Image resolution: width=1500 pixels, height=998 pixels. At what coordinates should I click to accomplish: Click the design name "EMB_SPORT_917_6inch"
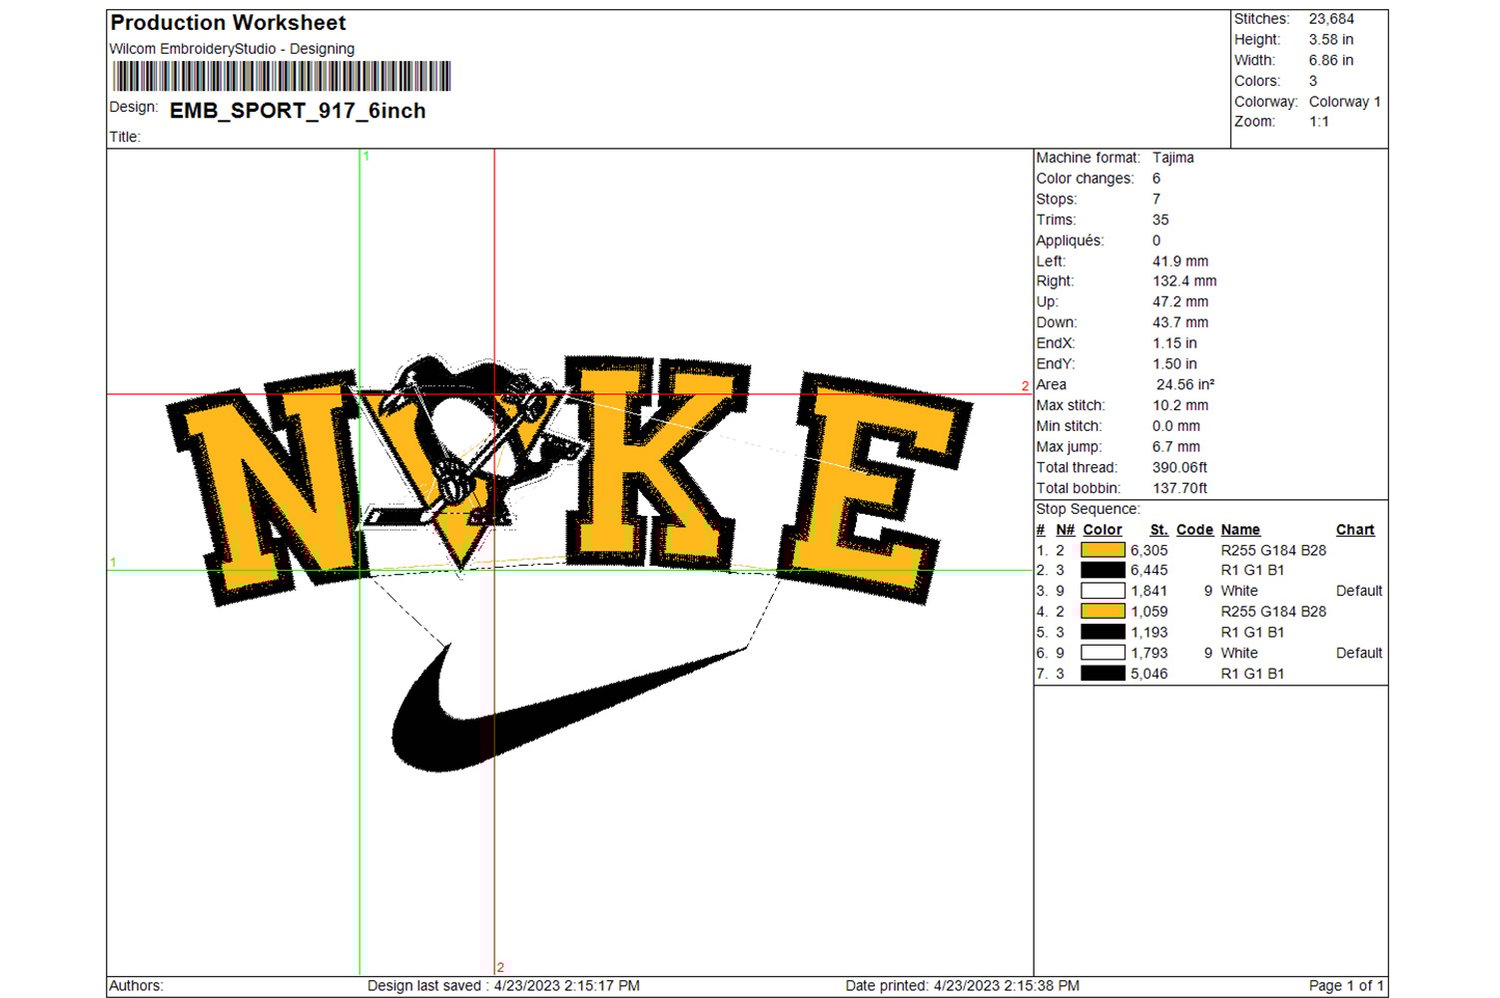point(298,111)
